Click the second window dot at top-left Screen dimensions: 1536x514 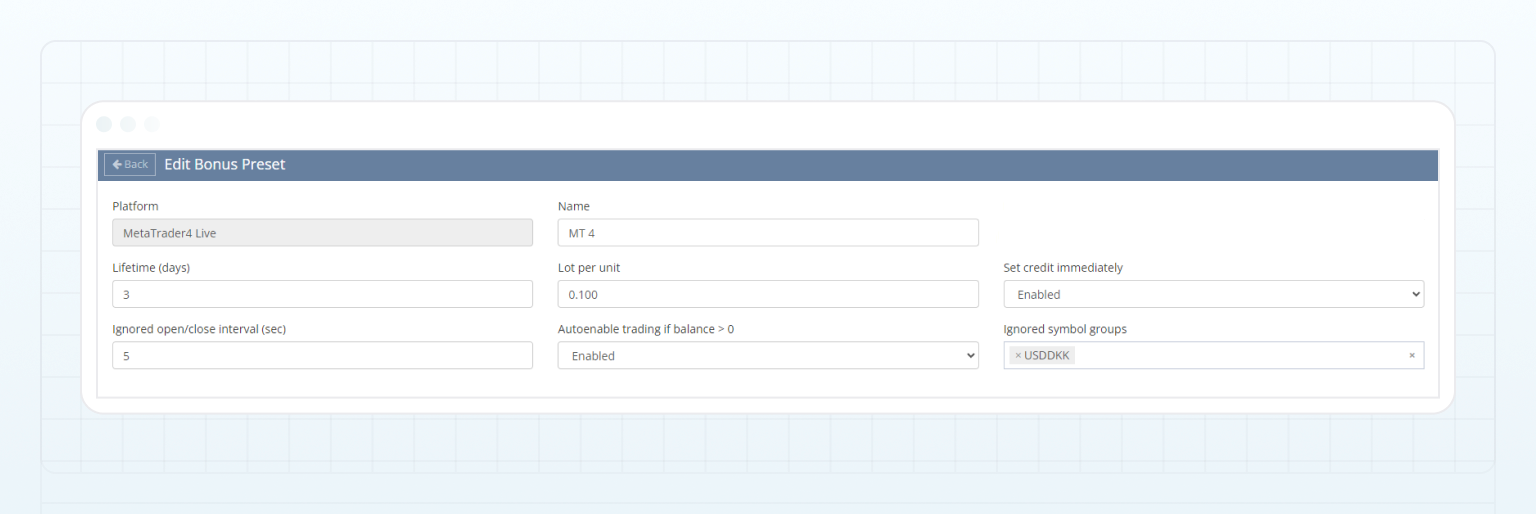pos(128,124)
